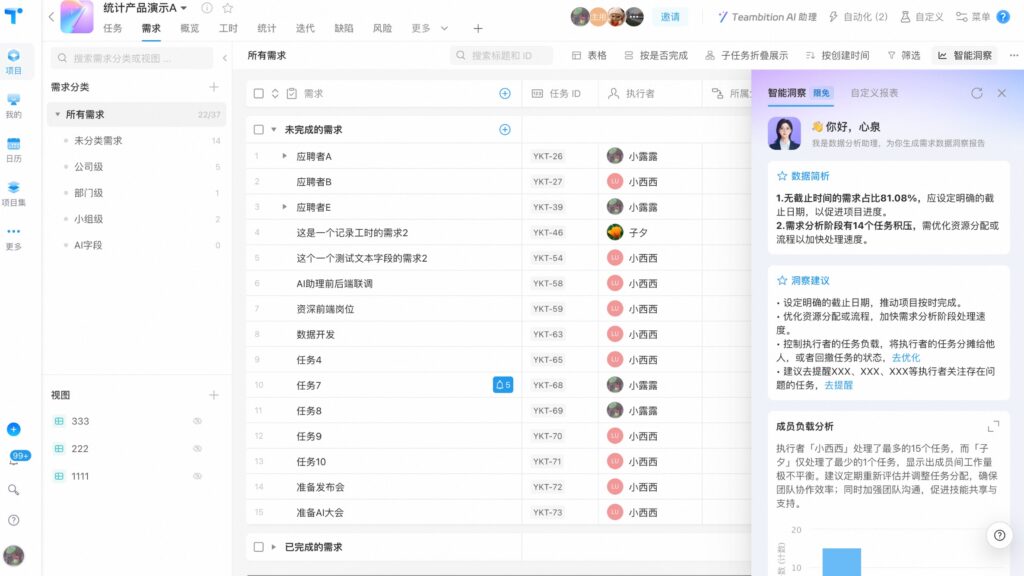Click the floating help circle button
The height and width of the screenshot is (576, 1024).
[x=999, y=536]
